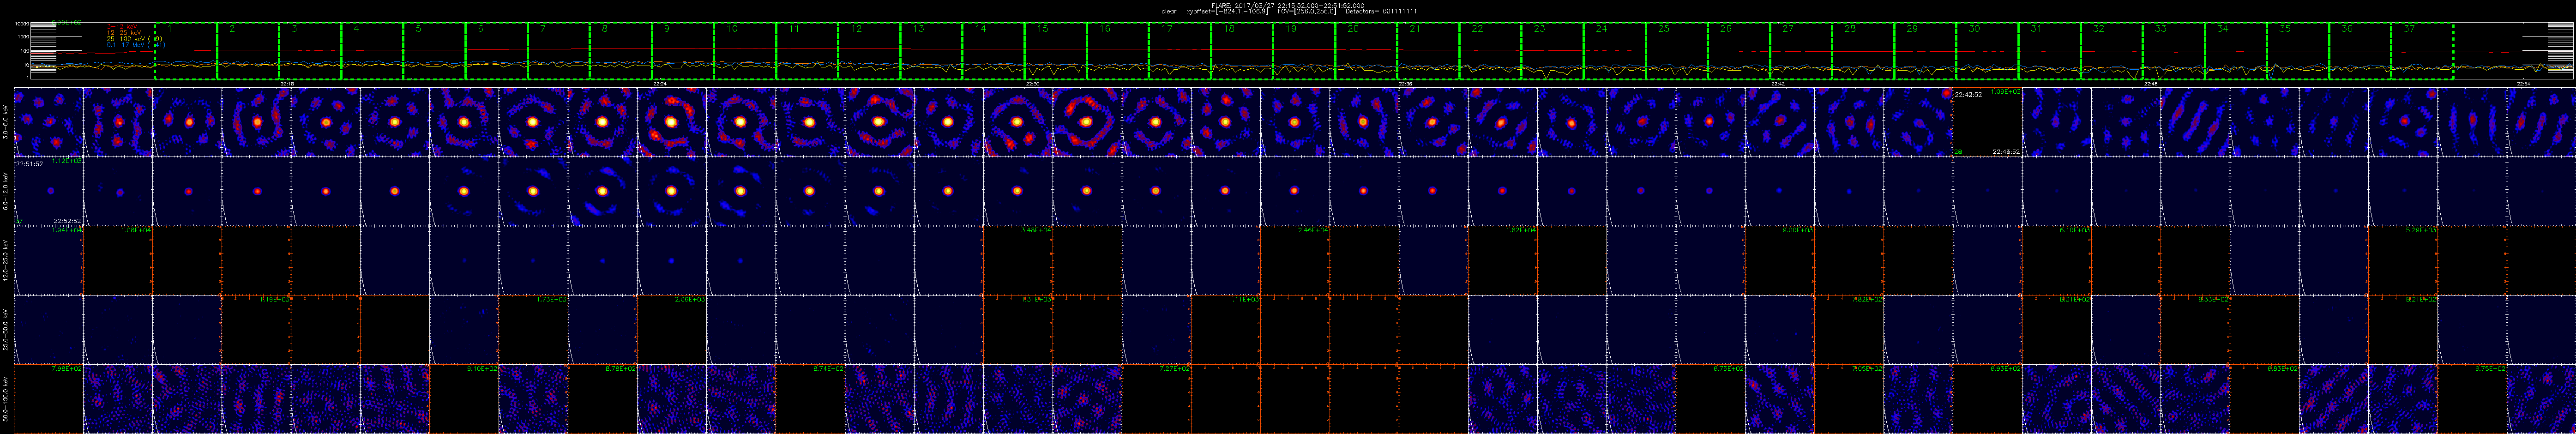Open the image tile labeled 22:51:52
The width and height of the screenshot is (2576, 434).
(48, 191)
